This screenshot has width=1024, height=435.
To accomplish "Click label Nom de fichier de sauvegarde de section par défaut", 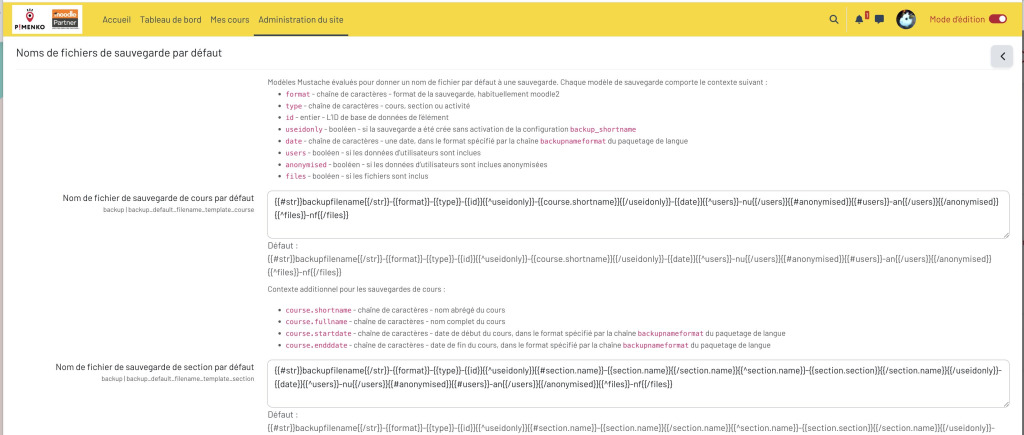I will point(154,367).
